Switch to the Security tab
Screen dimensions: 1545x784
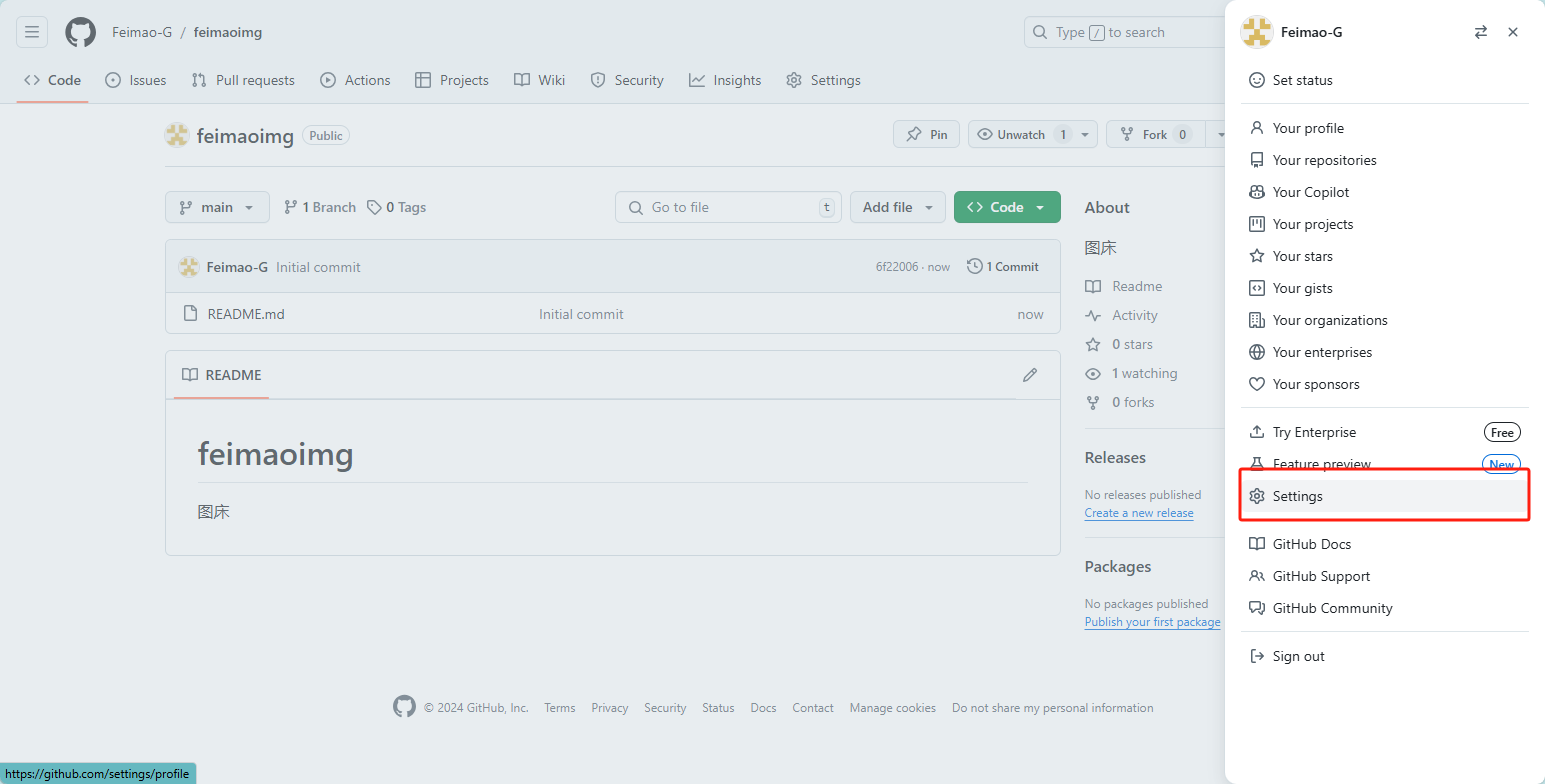627,80
